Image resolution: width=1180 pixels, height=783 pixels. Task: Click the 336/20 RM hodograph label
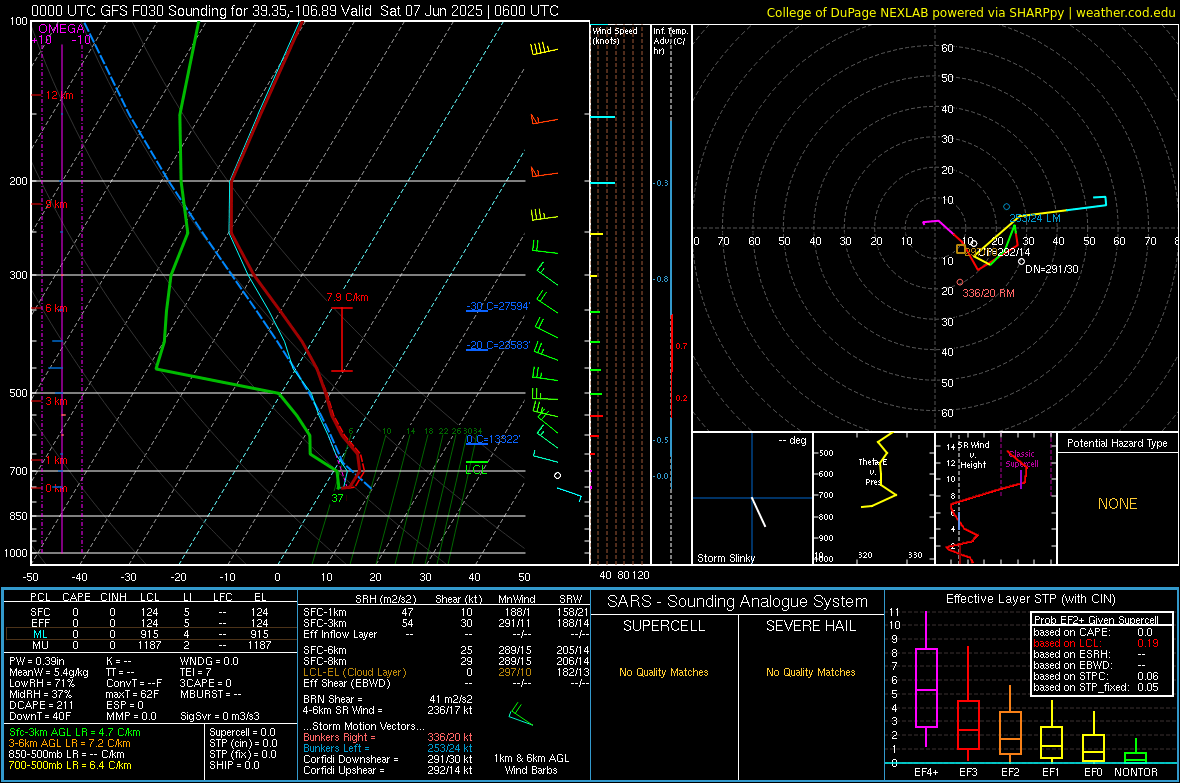[988, 293]
